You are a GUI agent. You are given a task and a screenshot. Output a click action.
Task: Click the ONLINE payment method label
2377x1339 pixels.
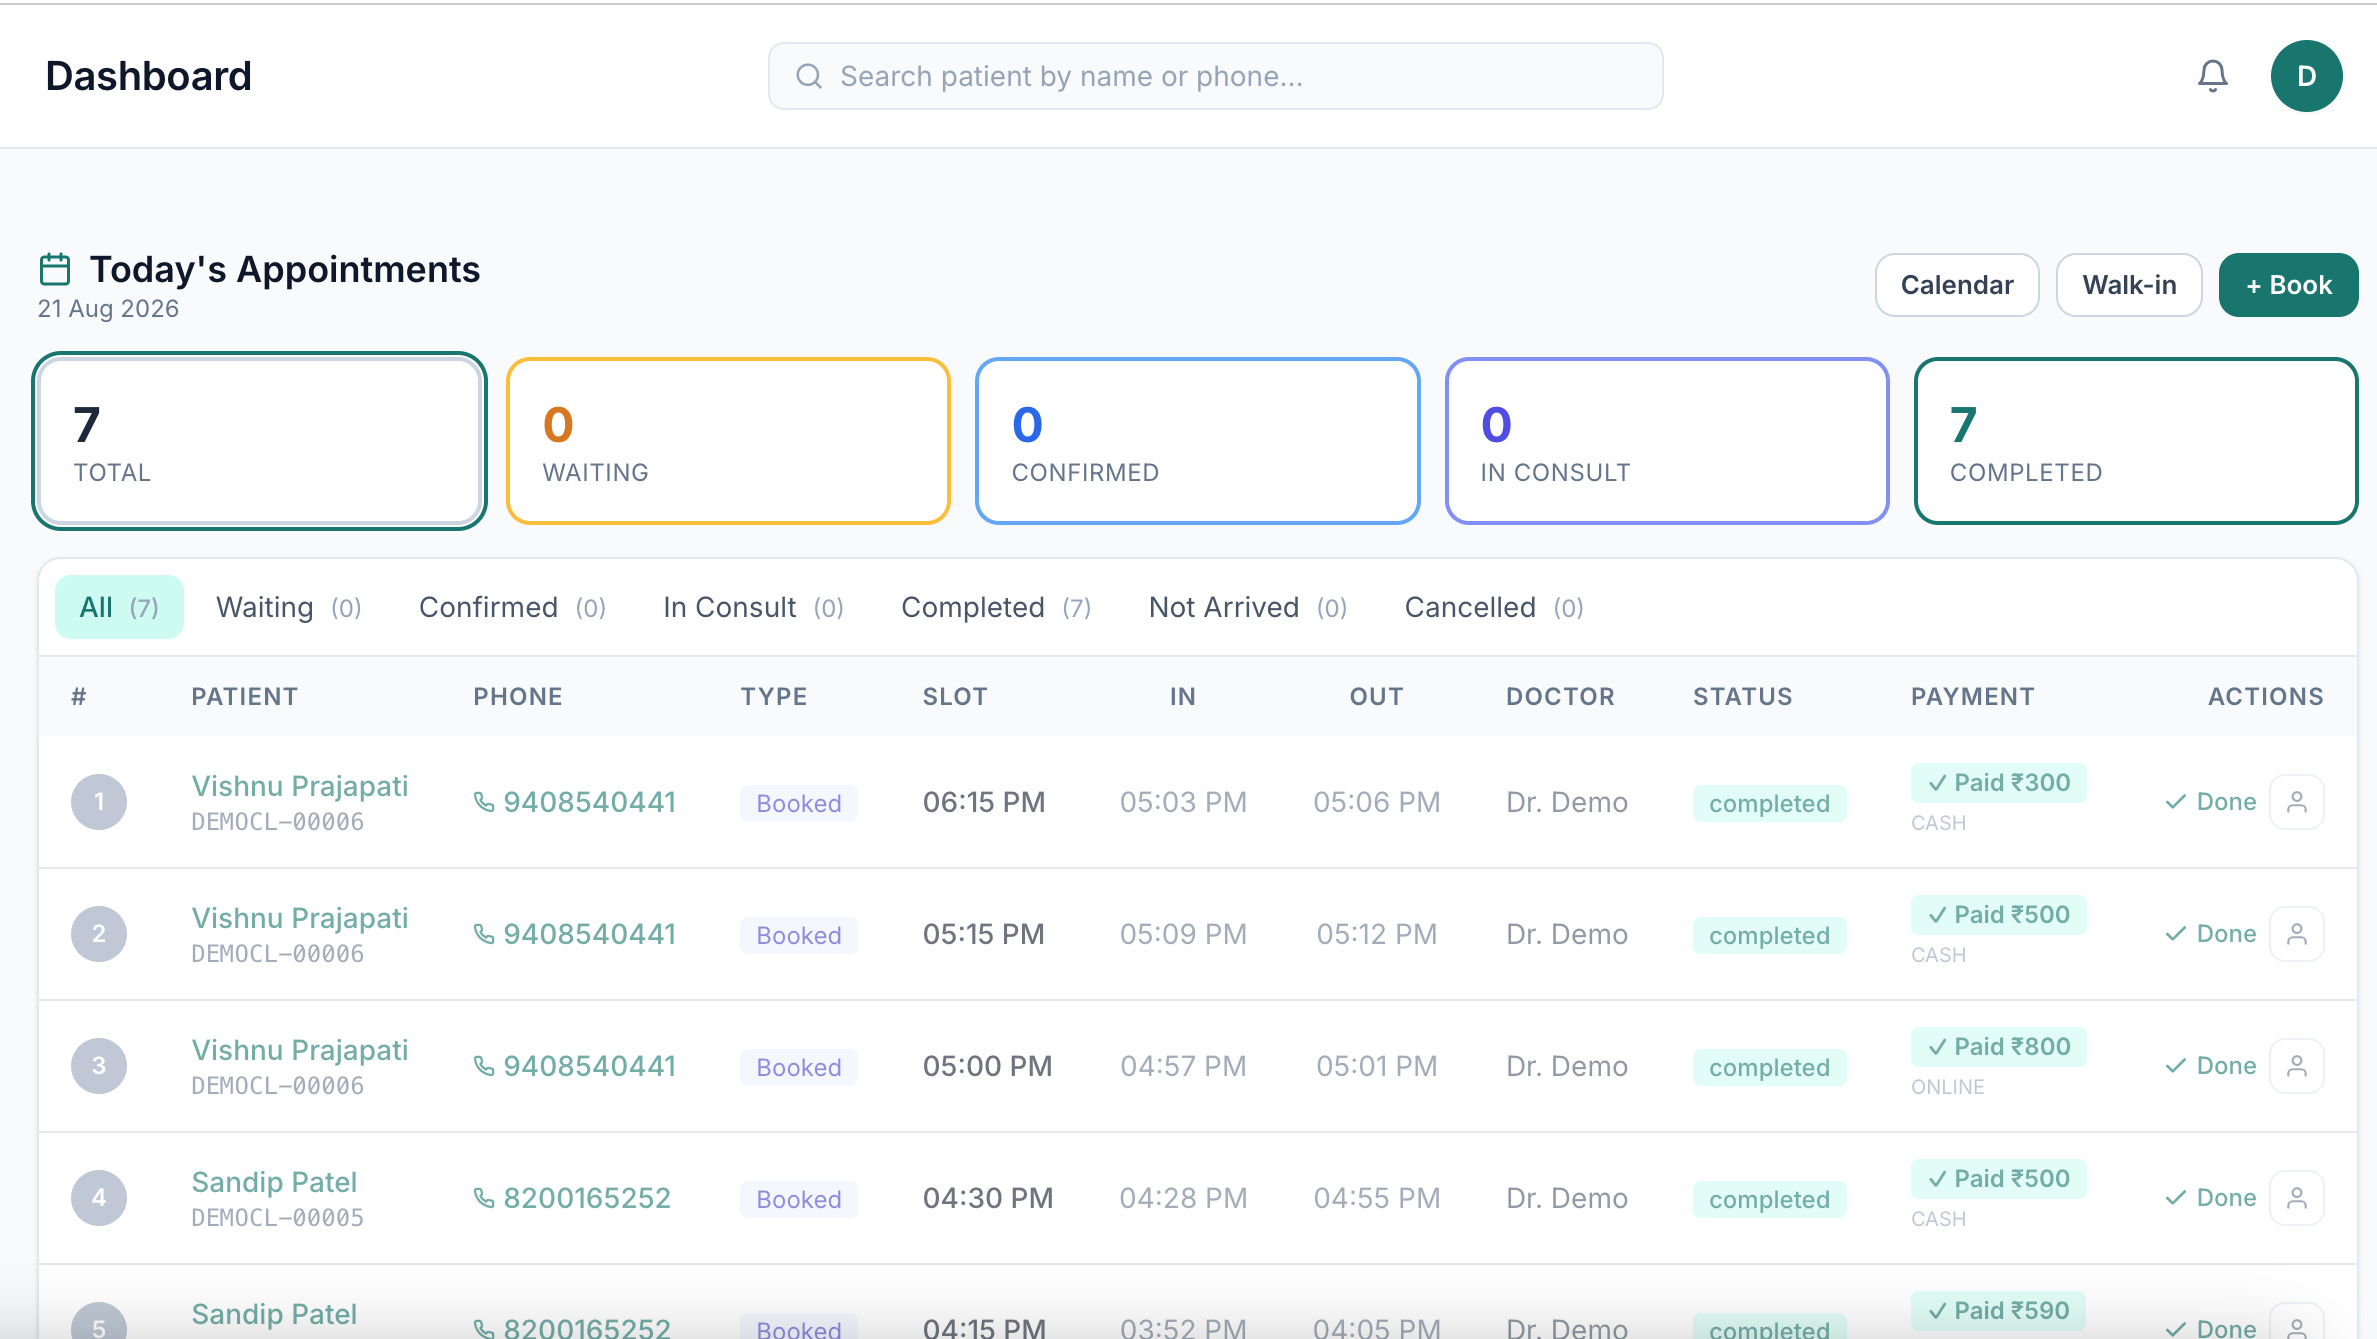[x=1947, y=1087]
